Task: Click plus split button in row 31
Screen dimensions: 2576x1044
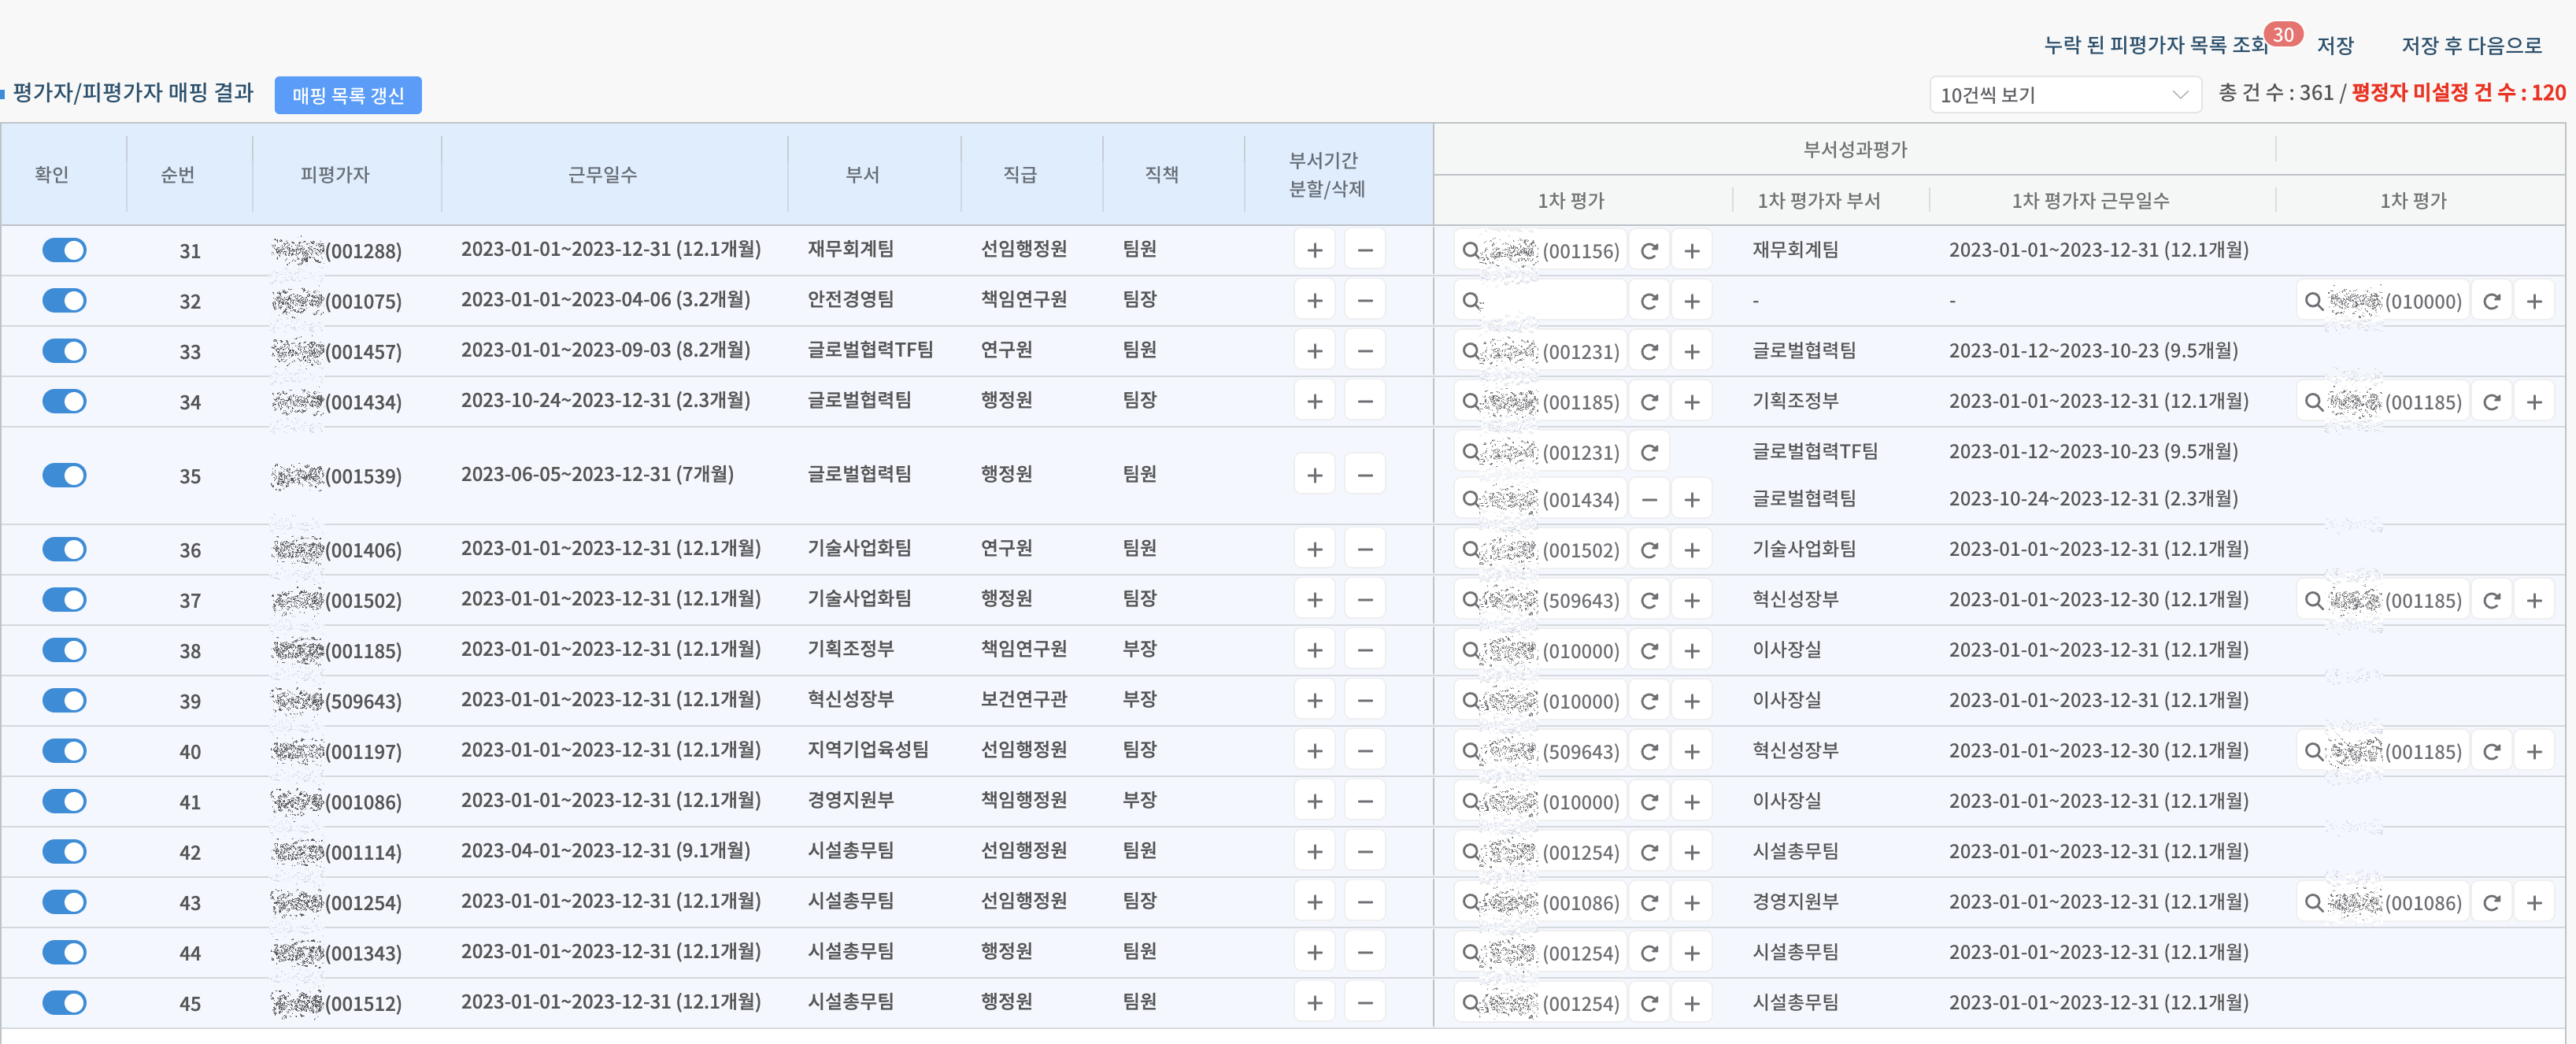Action: (x=1314, y=250)
